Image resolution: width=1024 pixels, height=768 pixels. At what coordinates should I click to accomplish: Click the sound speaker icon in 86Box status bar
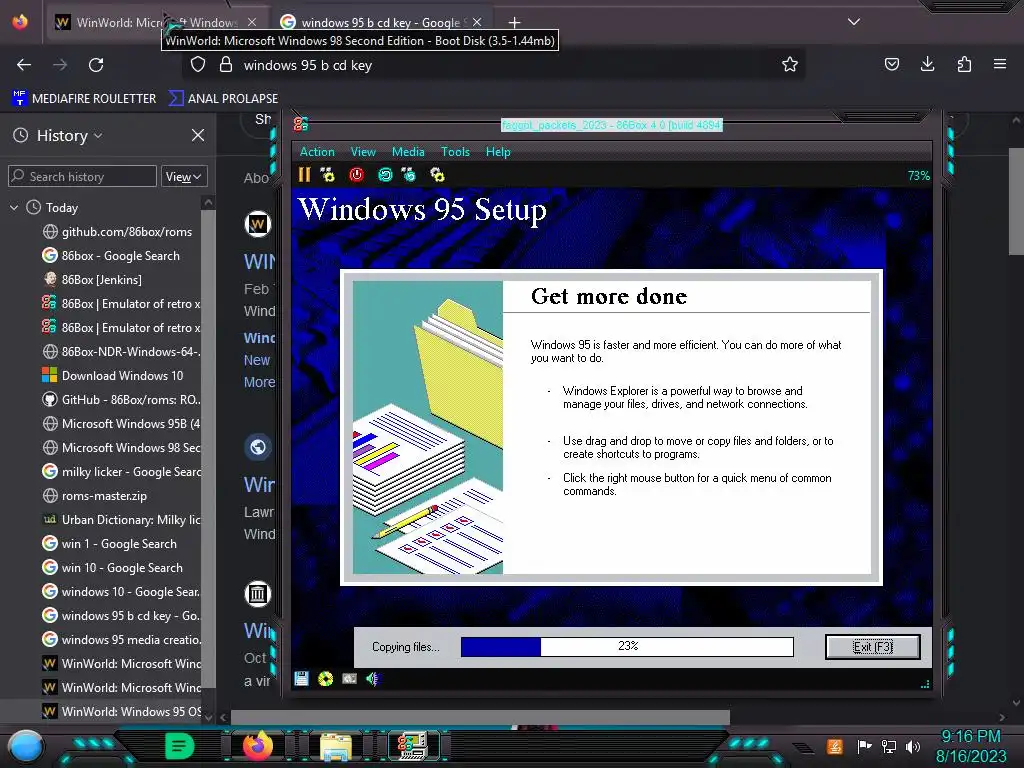tap(373, 679)
